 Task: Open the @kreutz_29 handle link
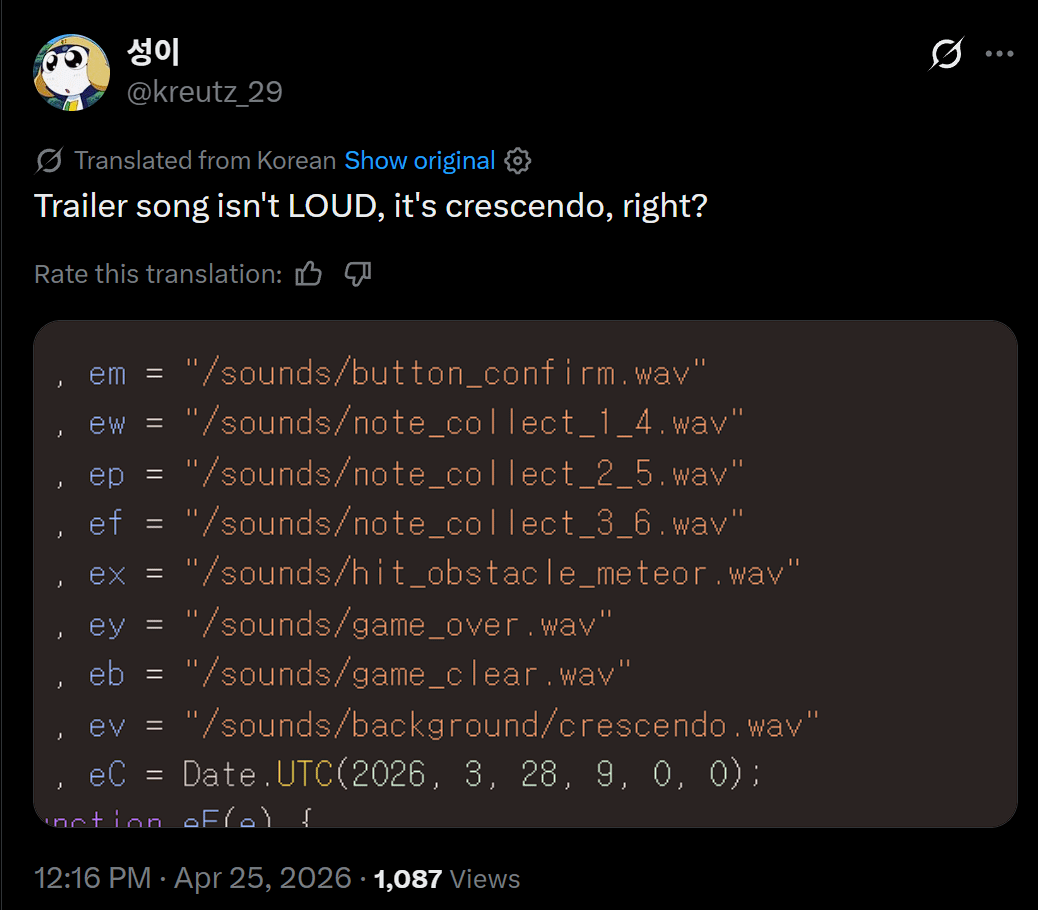(204, 92)
